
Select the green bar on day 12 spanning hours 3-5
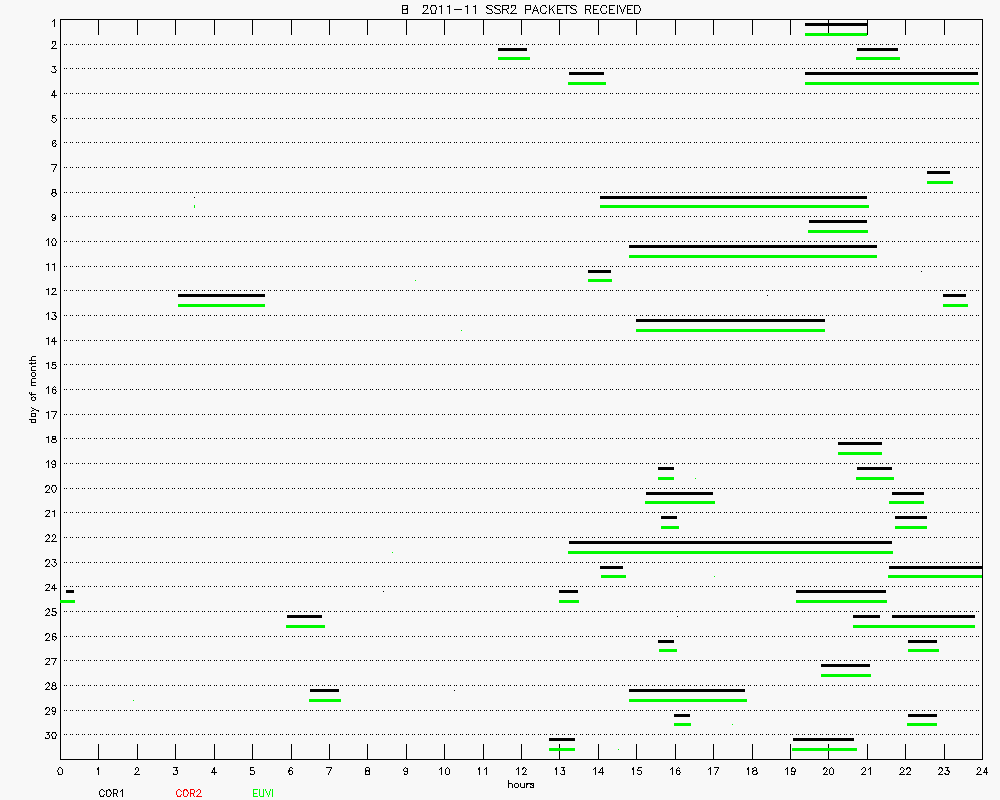click(221, 305)
